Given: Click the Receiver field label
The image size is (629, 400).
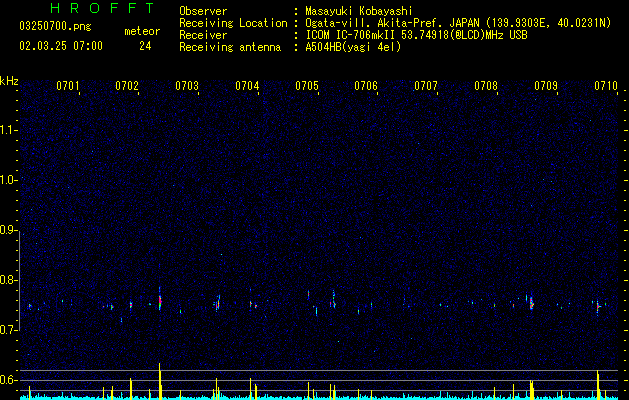Looking at the screenshot, I should click(x=203, y=35).
